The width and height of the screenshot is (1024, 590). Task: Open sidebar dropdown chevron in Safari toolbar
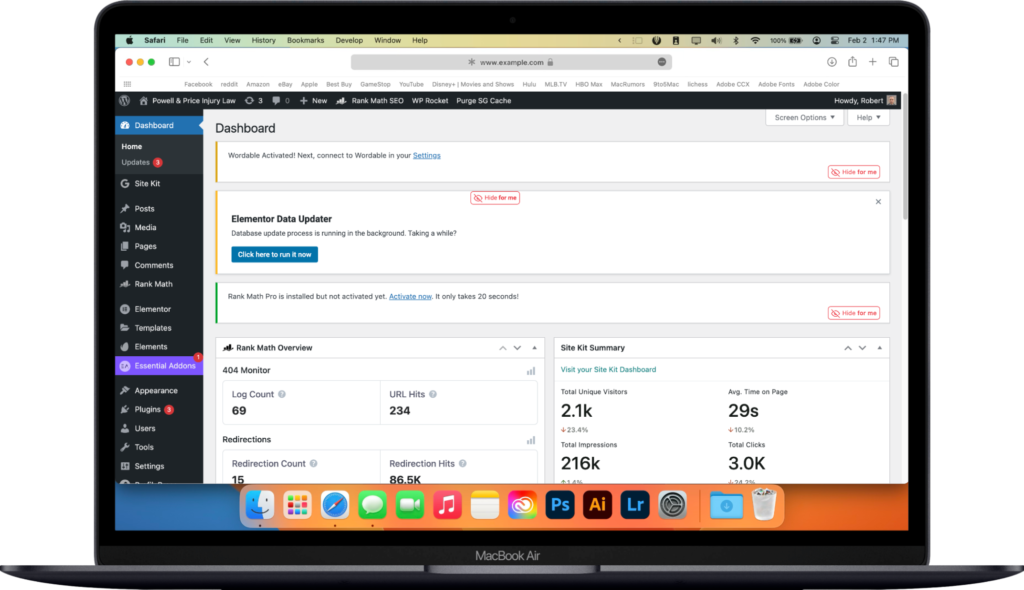click(189, 62)
